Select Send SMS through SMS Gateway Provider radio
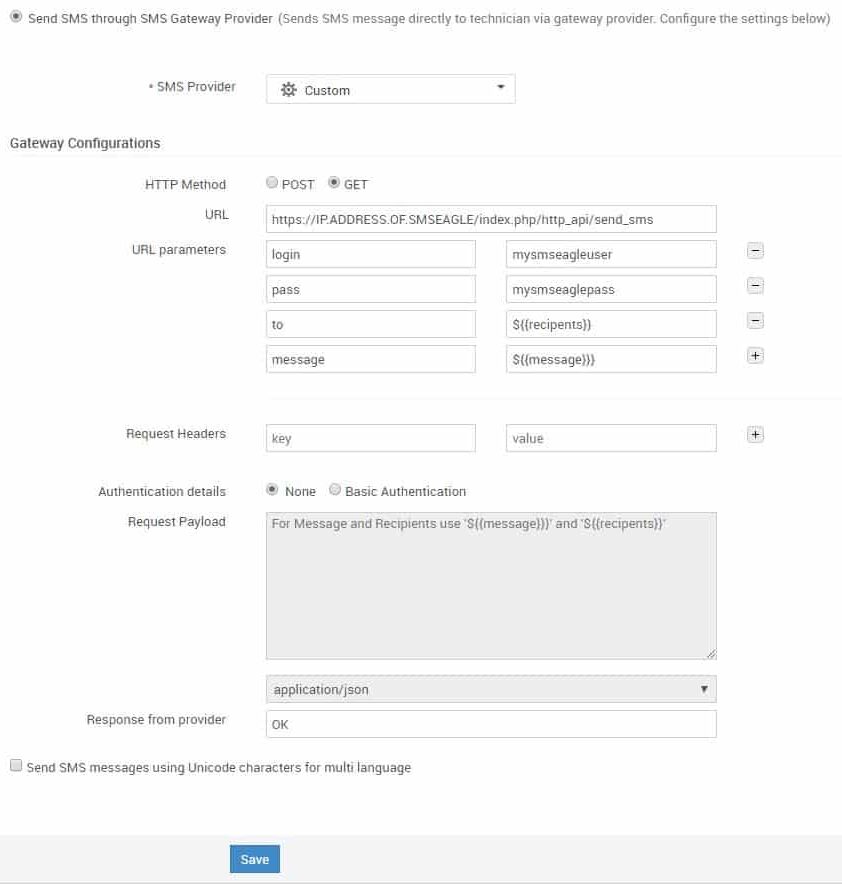Screen dimensions: 842x885 16,17
